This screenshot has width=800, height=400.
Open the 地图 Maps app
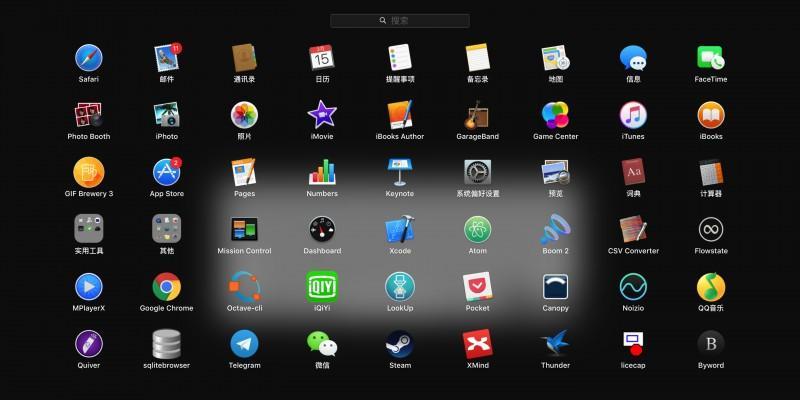click(x=556, y=58)
